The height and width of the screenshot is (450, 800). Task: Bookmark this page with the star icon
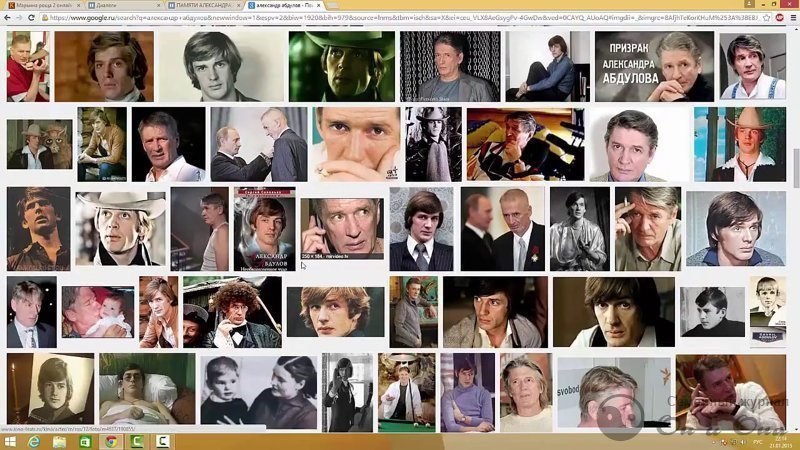(x=766, y=17)
